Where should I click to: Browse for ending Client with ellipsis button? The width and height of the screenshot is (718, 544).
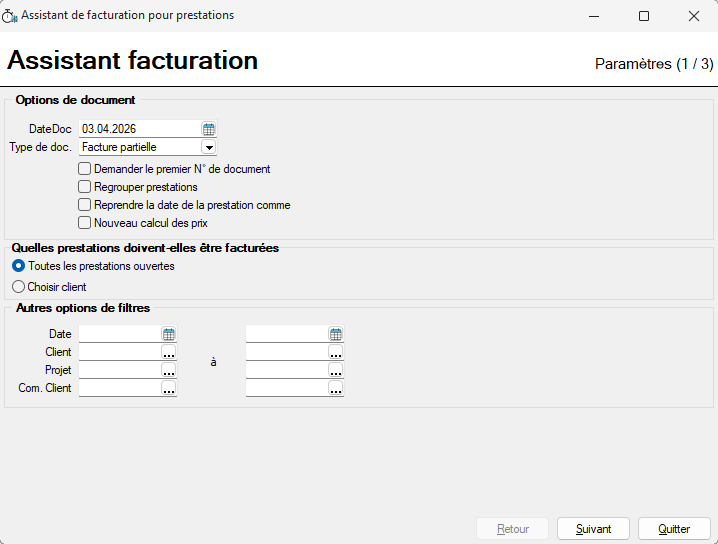336,352
